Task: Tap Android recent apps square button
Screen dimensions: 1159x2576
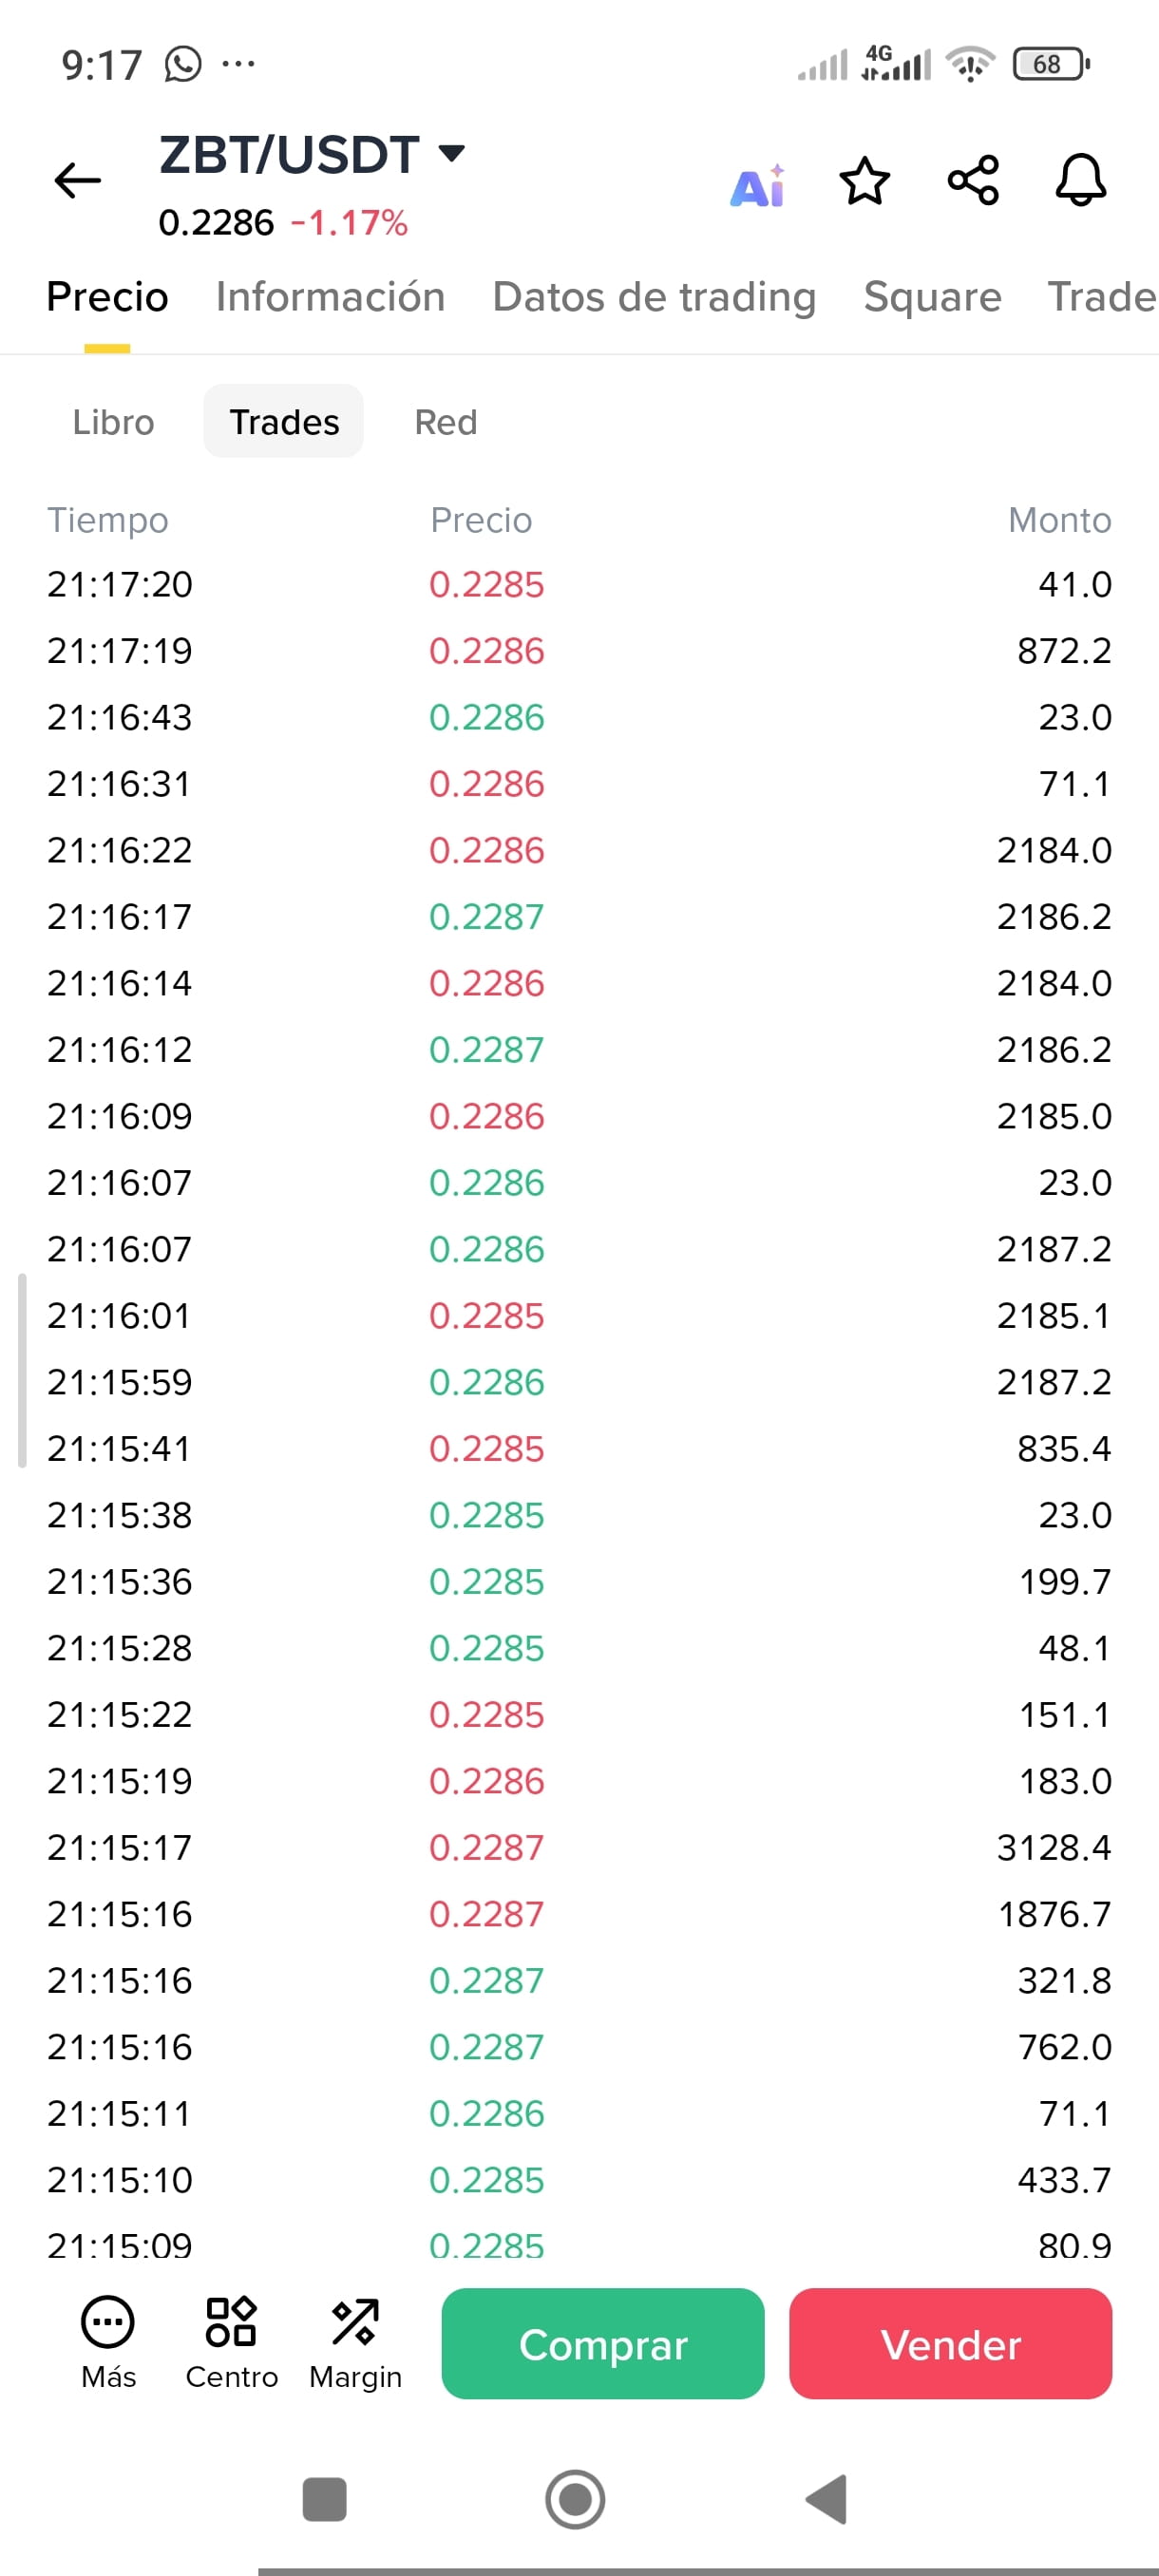Action: pos(324,2500)
